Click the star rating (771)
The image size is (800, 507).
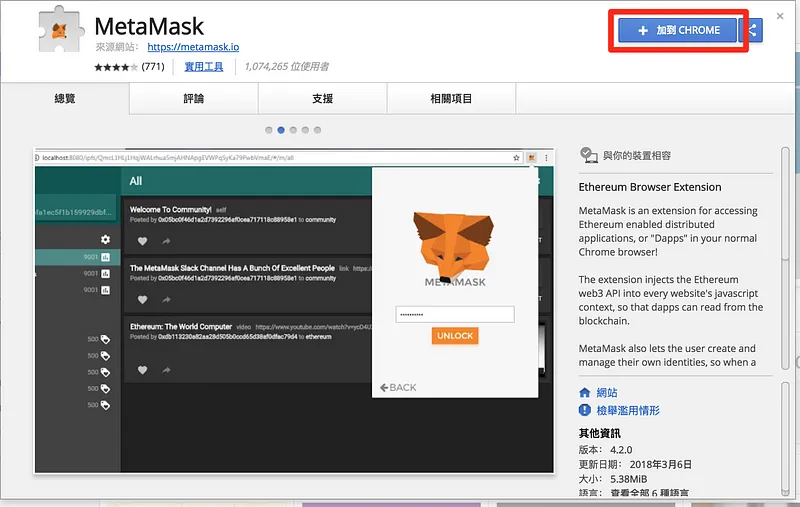(x=129, y=67)
